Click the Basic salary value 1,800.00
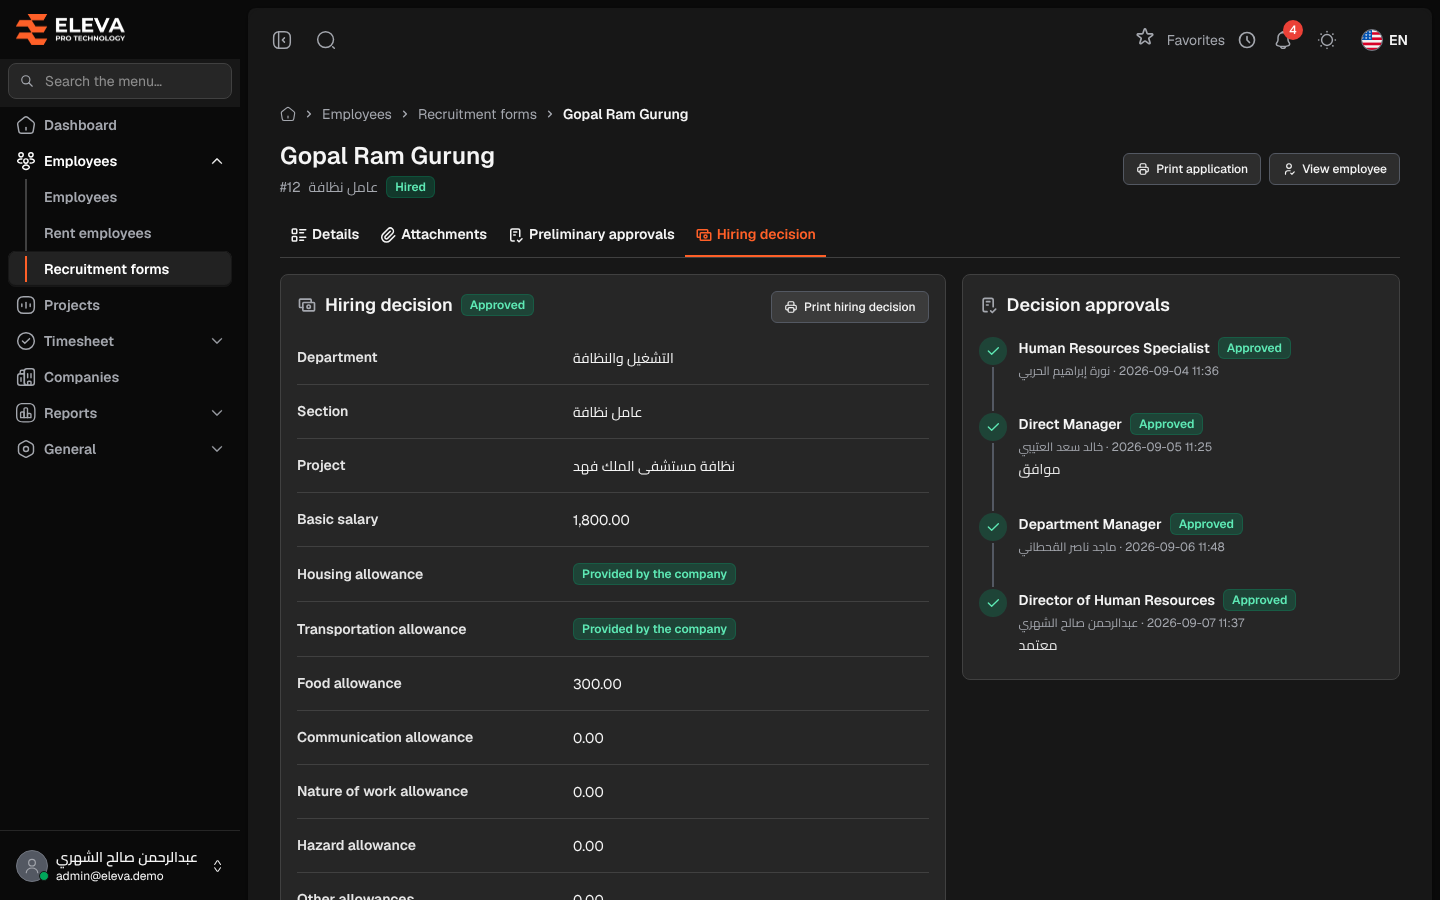The height and width of the screenshot is (900, 1440). tap(601, 520)
